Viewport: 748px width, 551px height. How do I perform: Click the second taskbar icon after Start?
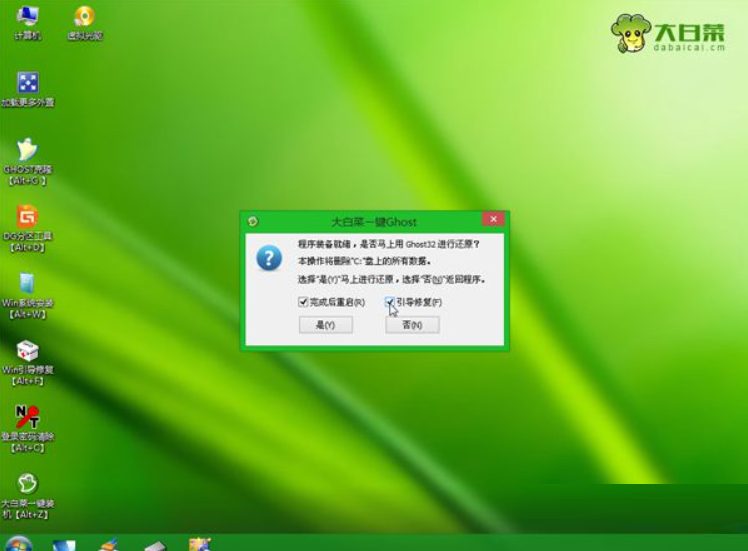pyautogui.click(x=108, y=545)
